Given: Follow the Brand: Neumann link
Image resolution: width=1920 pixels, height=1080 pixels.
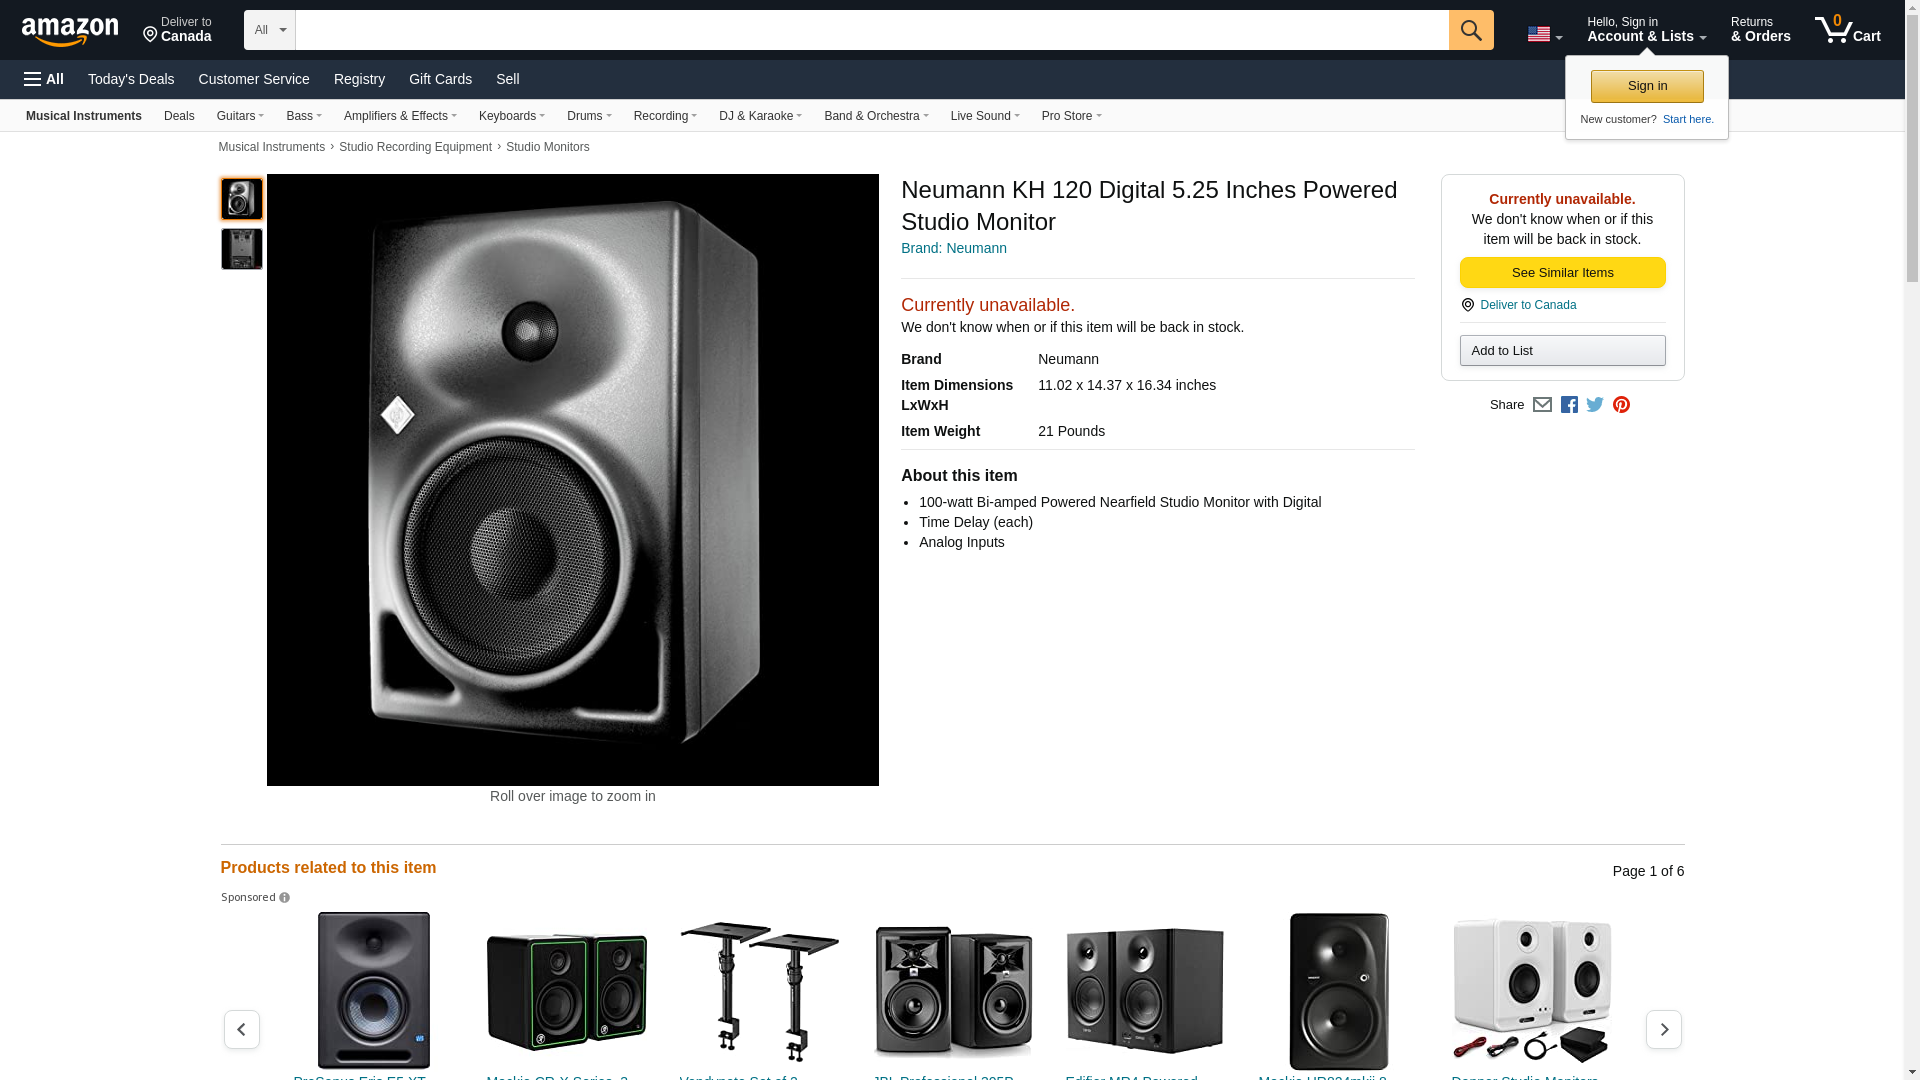Looking at the screenshot, I should pyautogui.click(x=953, y=248).
